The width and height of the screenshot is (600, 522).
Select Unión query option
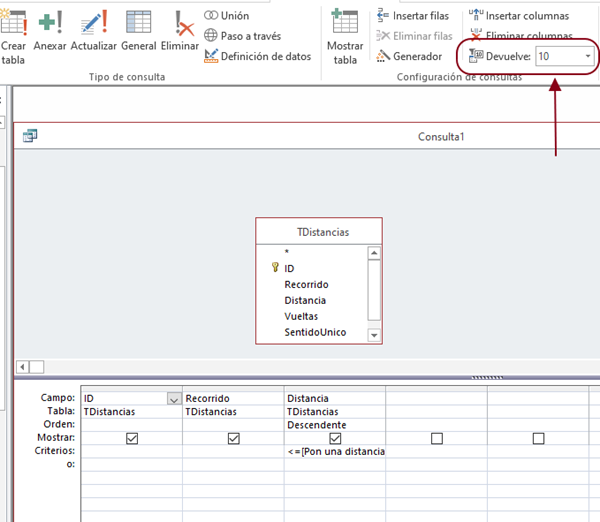click(x=227, y=16)
